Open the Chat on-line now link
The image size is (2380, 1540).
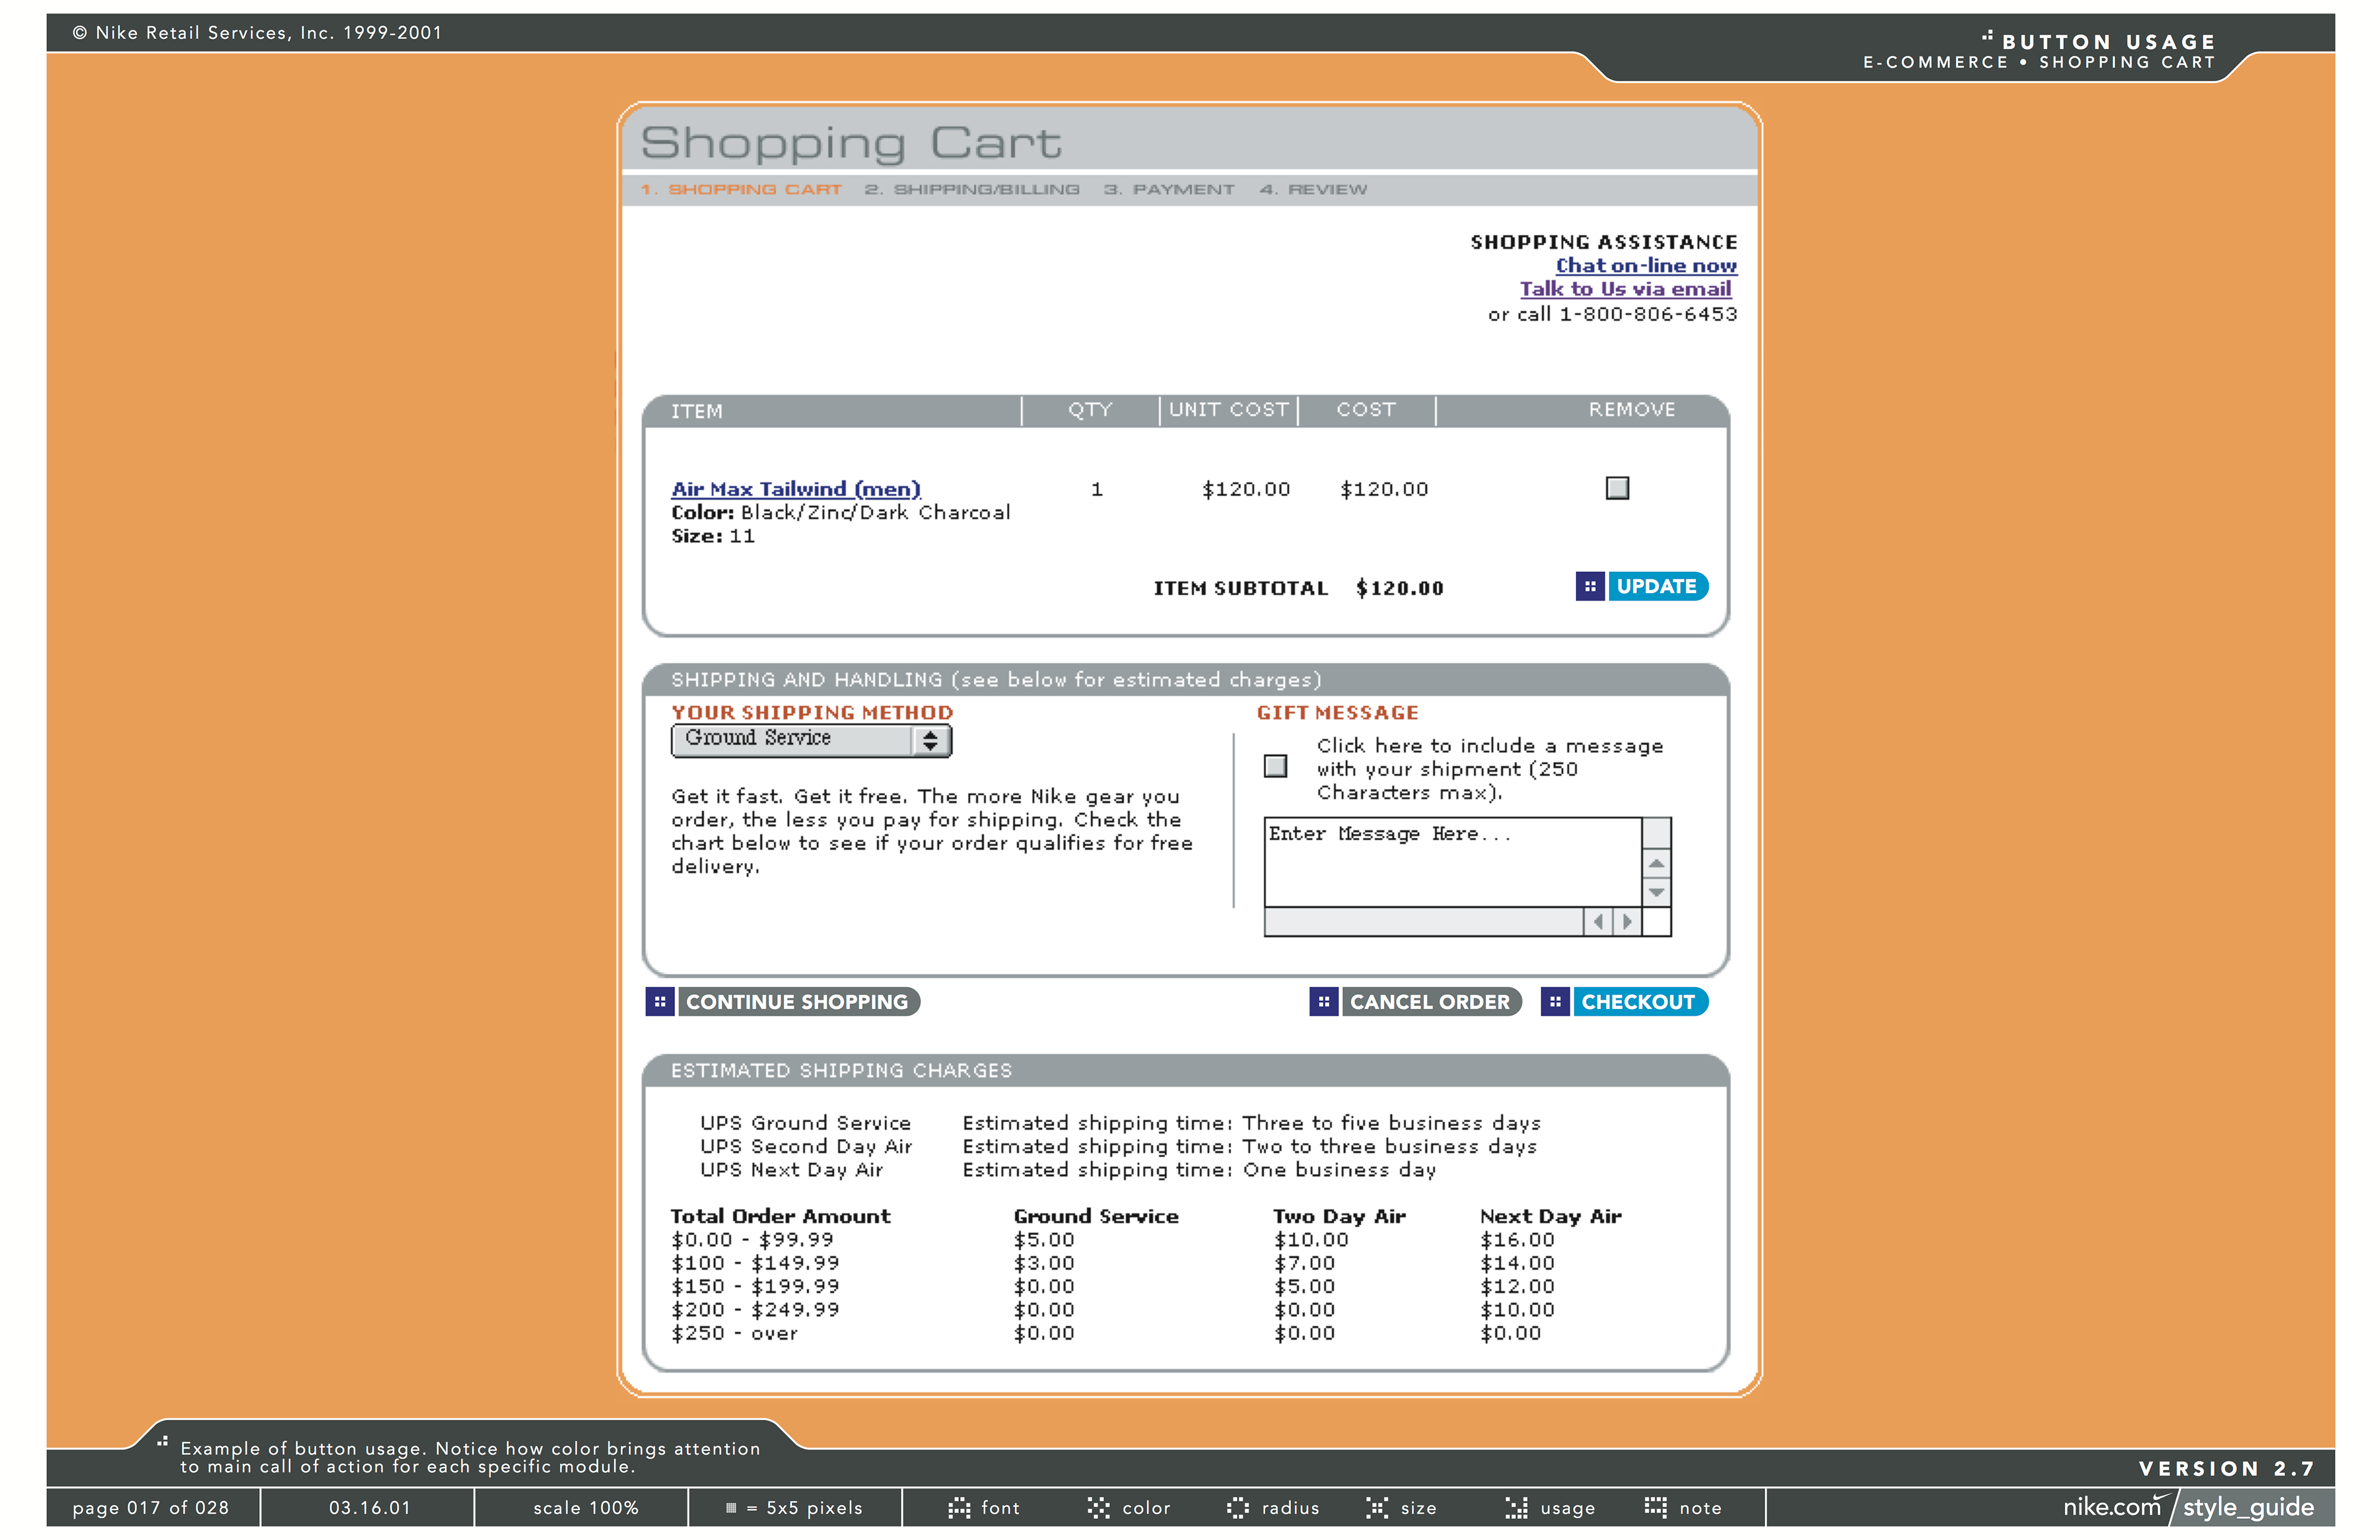click(1646, 265)
